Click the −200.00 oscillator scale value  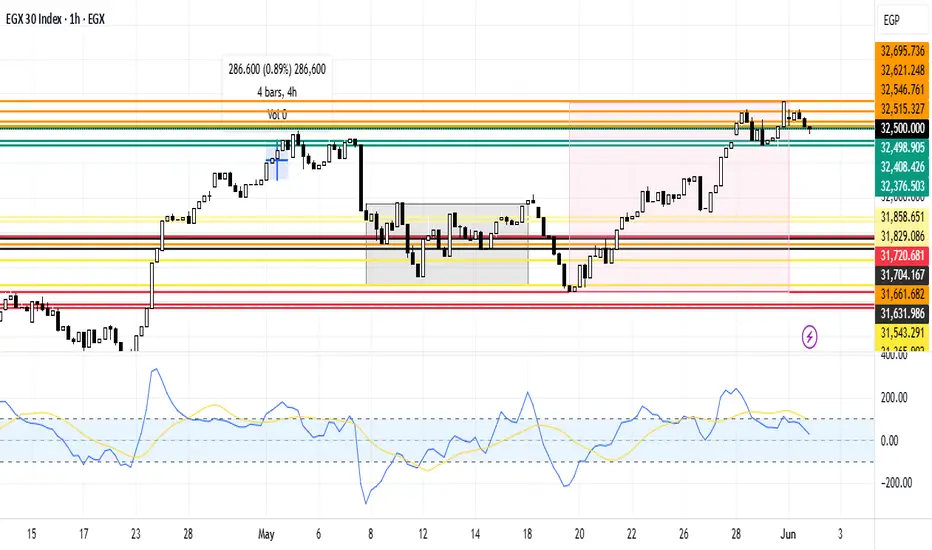895,483
